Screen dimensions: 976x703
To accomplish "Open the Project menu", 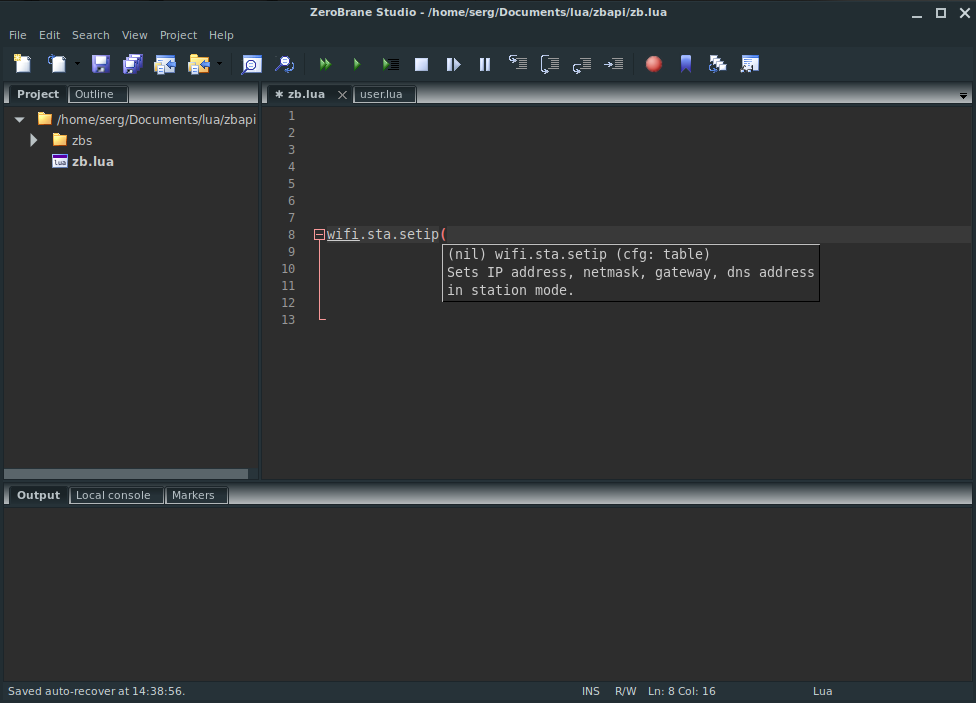I will pyautogui.click(x=178, y=35).
